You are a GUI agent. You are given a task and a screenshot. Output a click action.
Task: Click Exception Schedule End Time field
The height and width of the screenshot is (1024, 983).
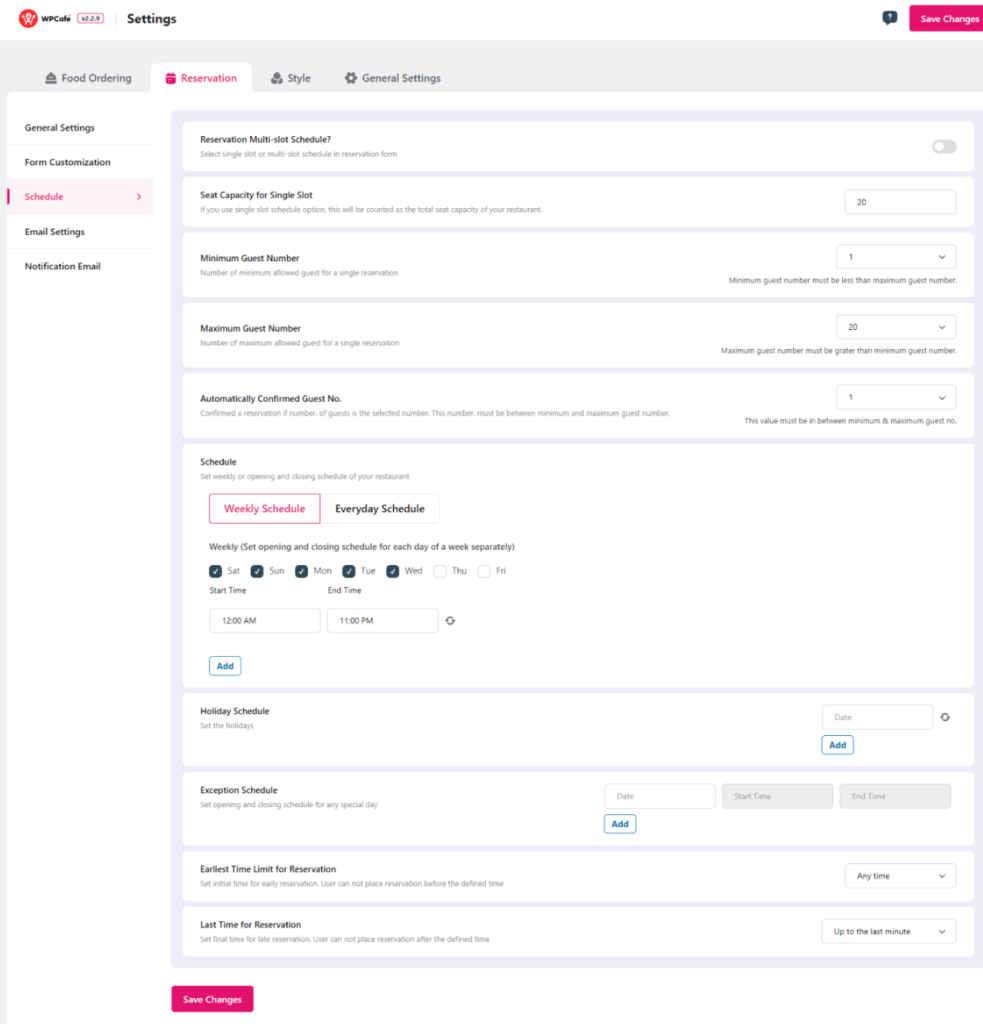[895, 796]
